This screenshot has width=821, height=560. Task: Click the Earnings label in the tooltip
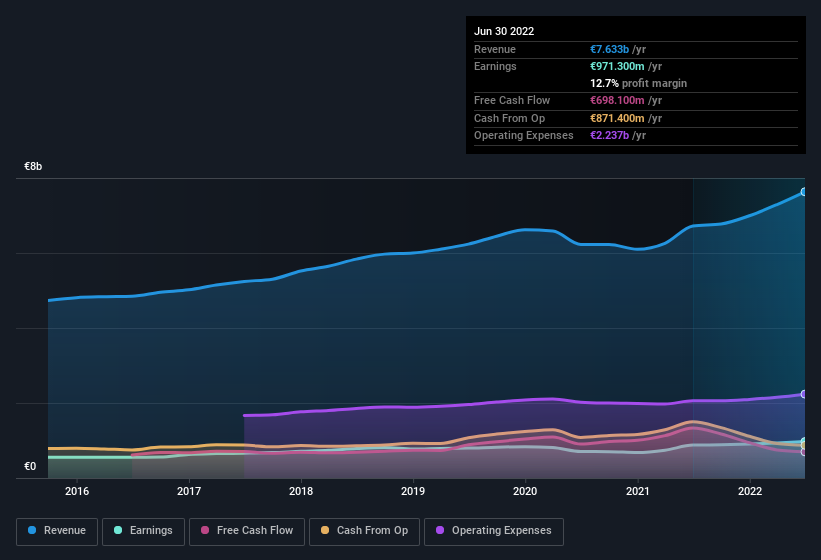(x=495, y=66)
